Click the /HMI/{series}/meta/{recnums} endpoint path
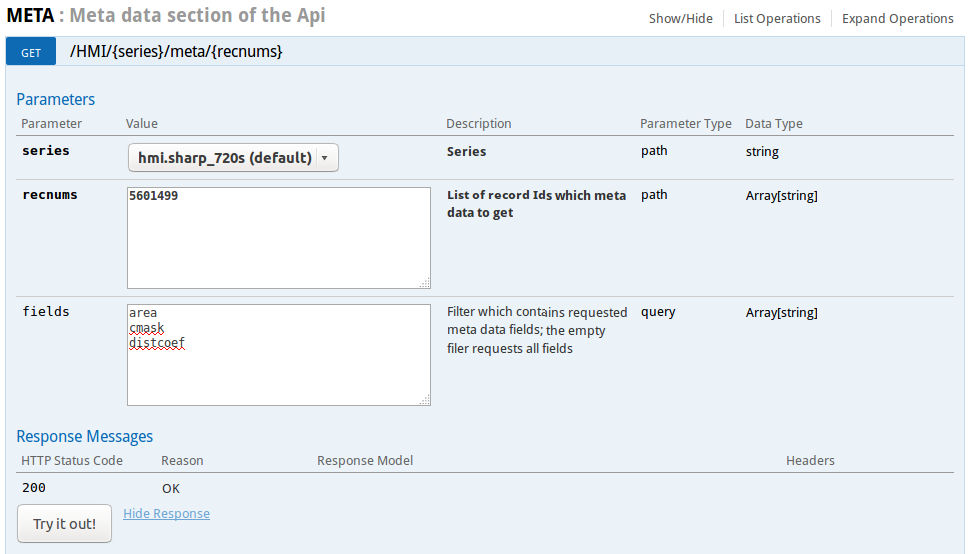971x554 pixels. pyautogui.click(x=176, y=51)
